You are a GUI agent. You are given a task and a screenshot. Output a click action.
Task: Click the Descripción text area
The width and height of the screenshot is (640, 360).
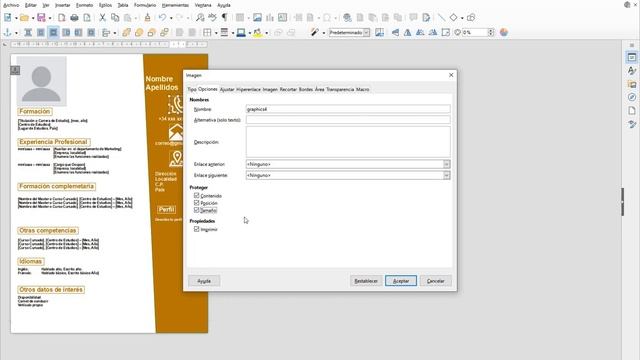coord(348,142)
